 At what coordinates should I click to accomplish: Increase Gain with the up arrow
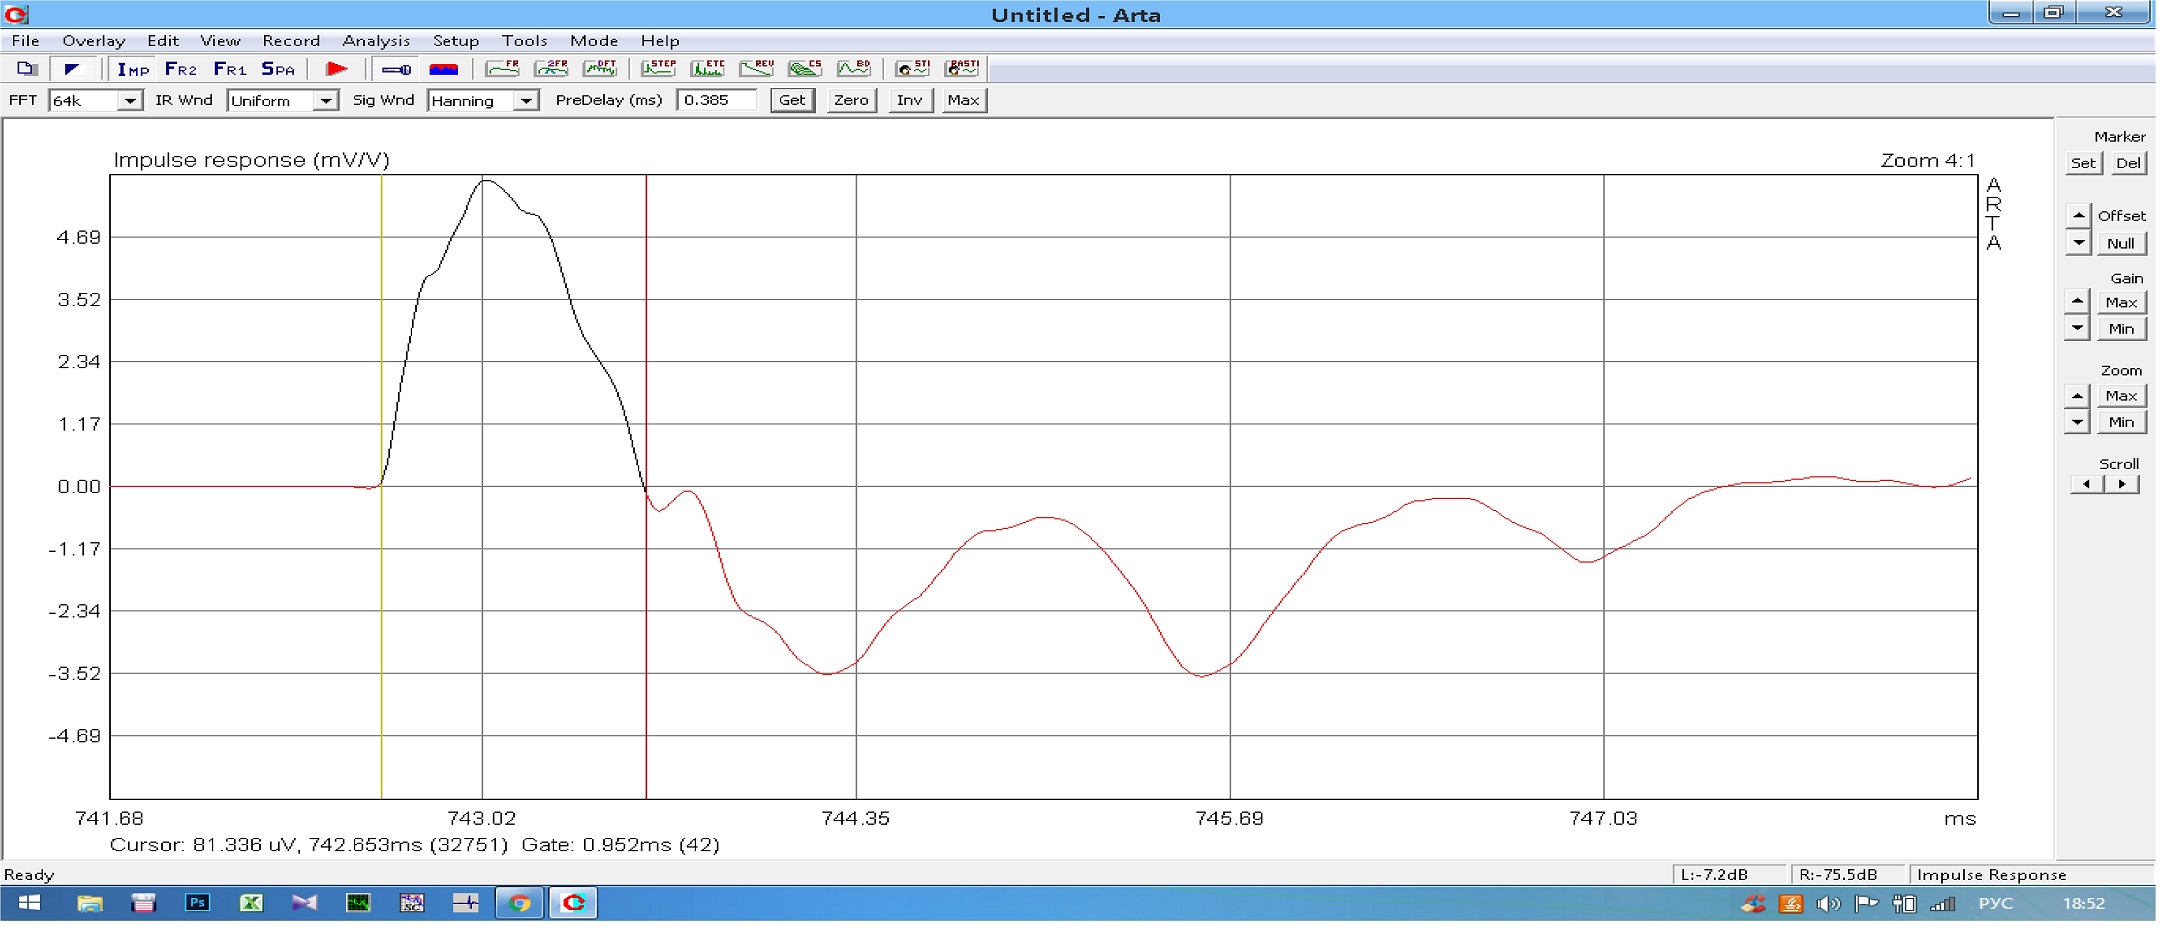pyautogui.click(x=2078, y=301)
